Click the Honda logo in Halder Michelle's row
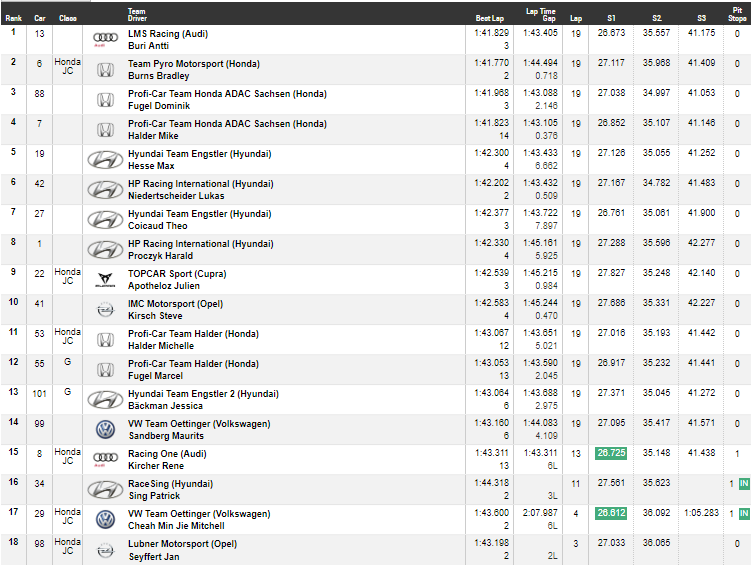 click(x=105, y=340)
